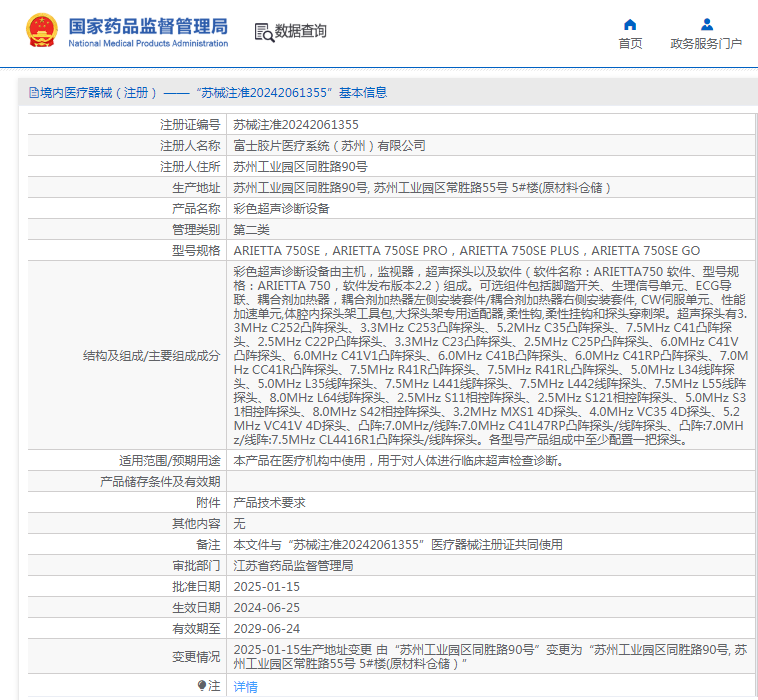This screenshot has width=758, height=700.
Task: Open the 详情 details link
Action: (246, 686)
